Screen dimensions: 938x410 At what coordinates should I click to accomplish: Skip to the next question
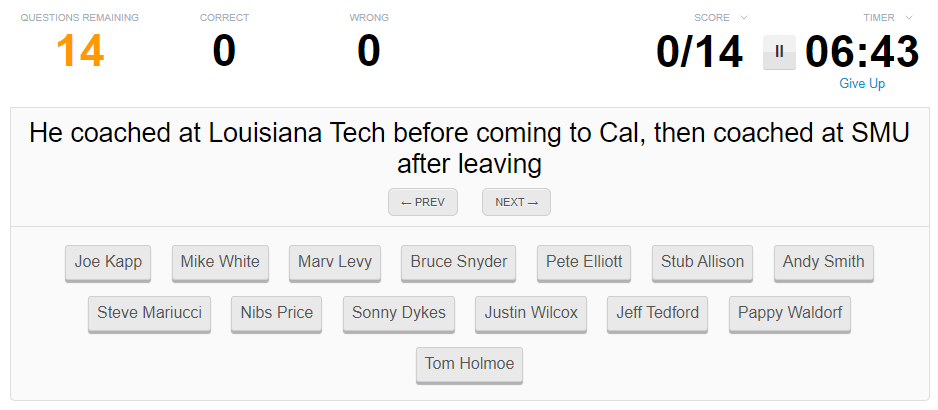tap(516, 202)
